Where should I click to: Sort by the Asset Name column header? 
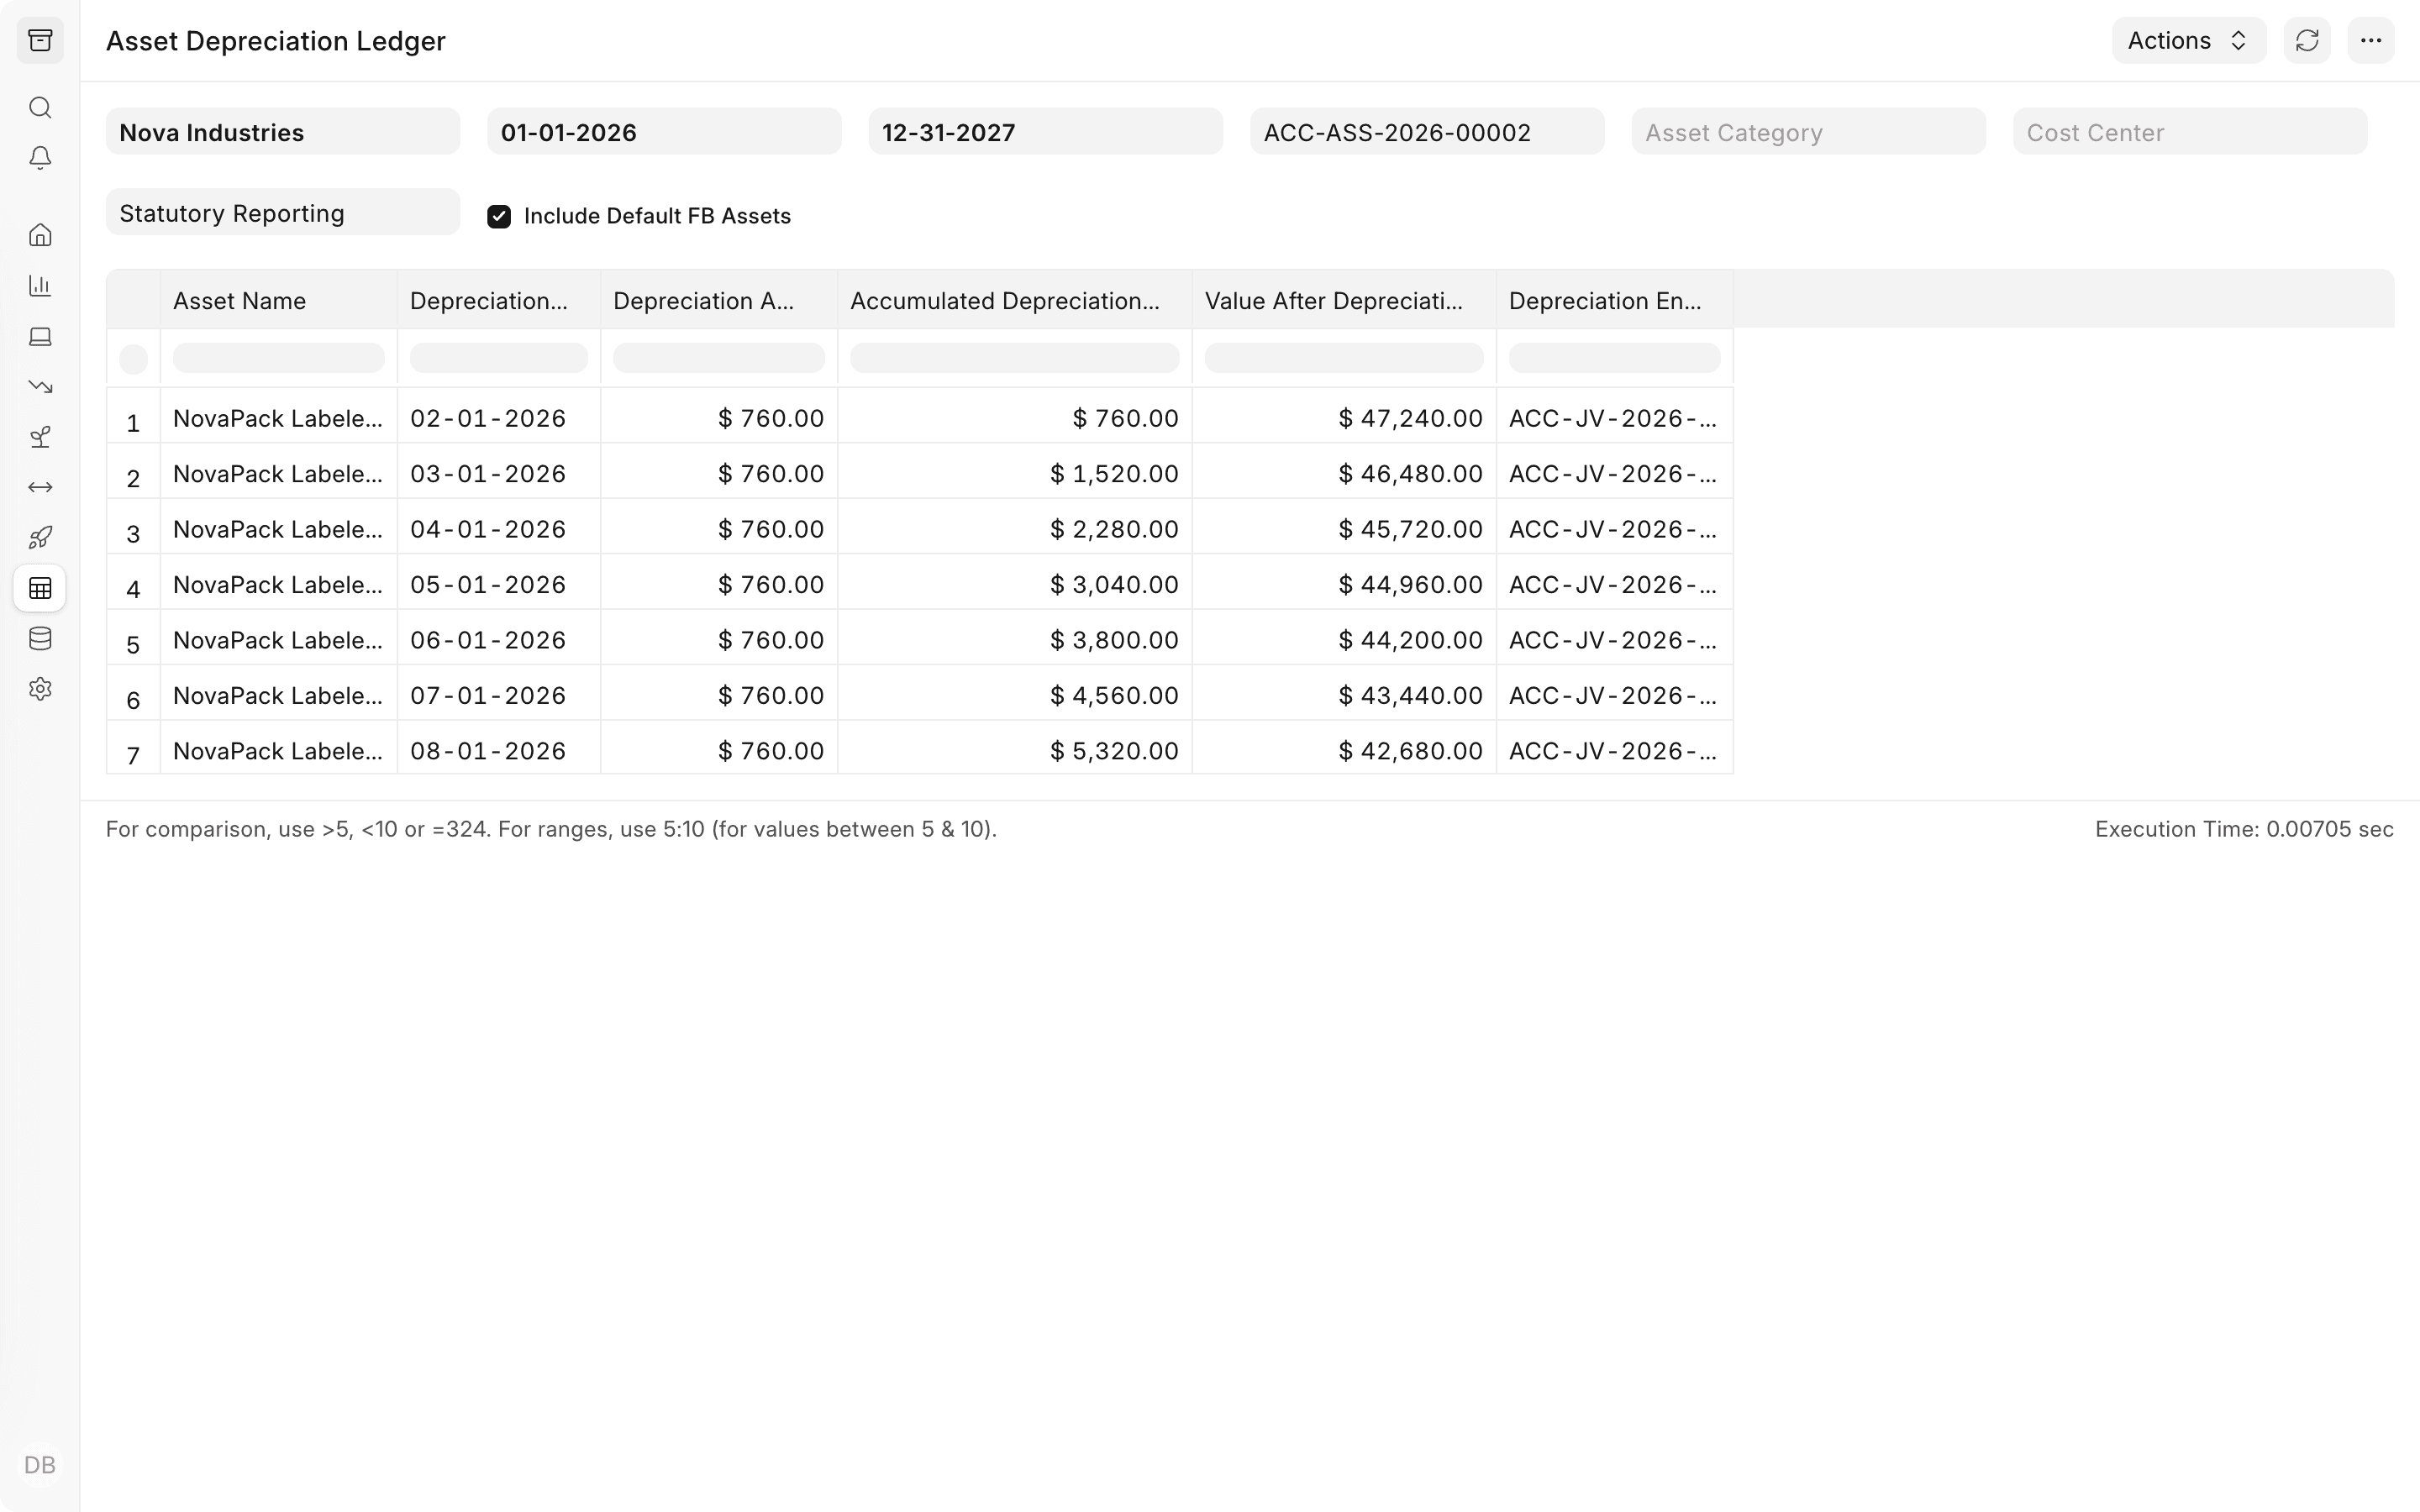point(278,300)
